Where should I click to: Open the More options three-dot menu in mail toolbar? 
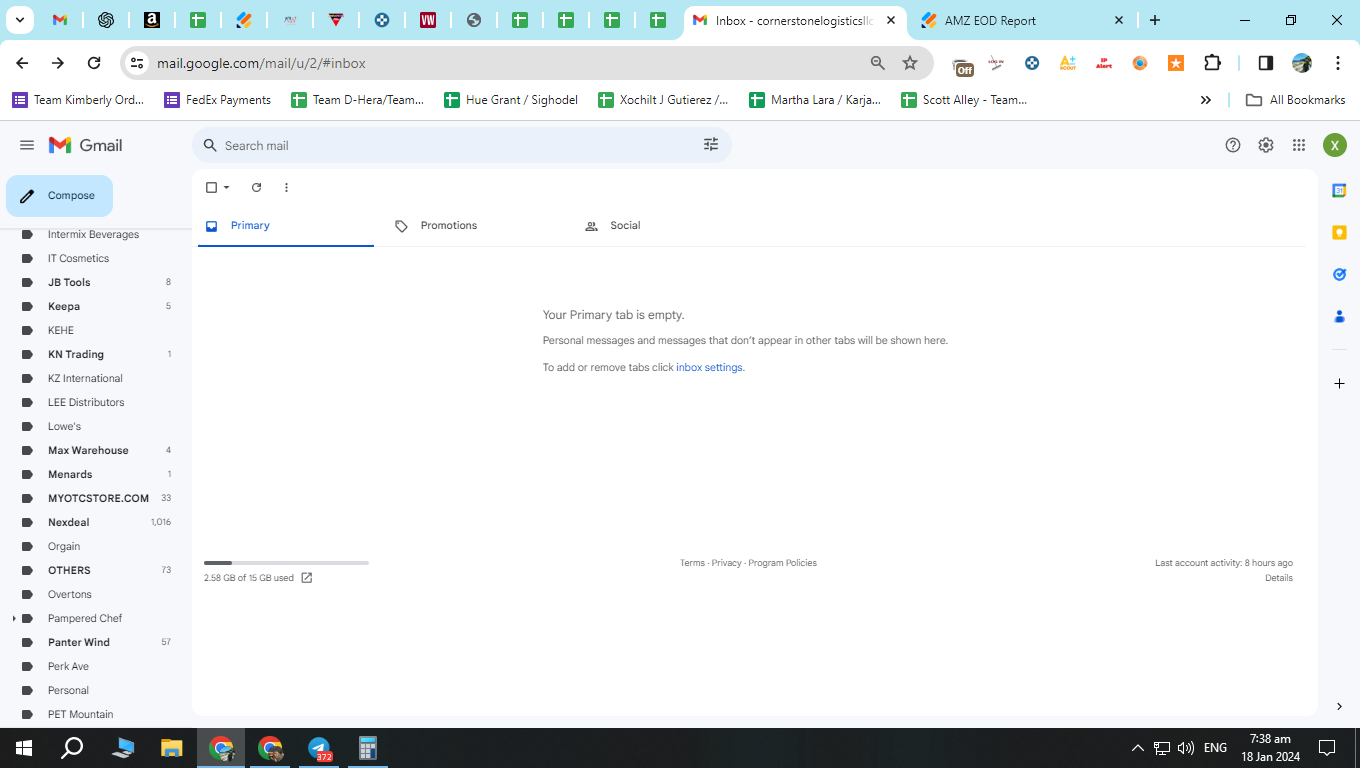click(286, 187)
